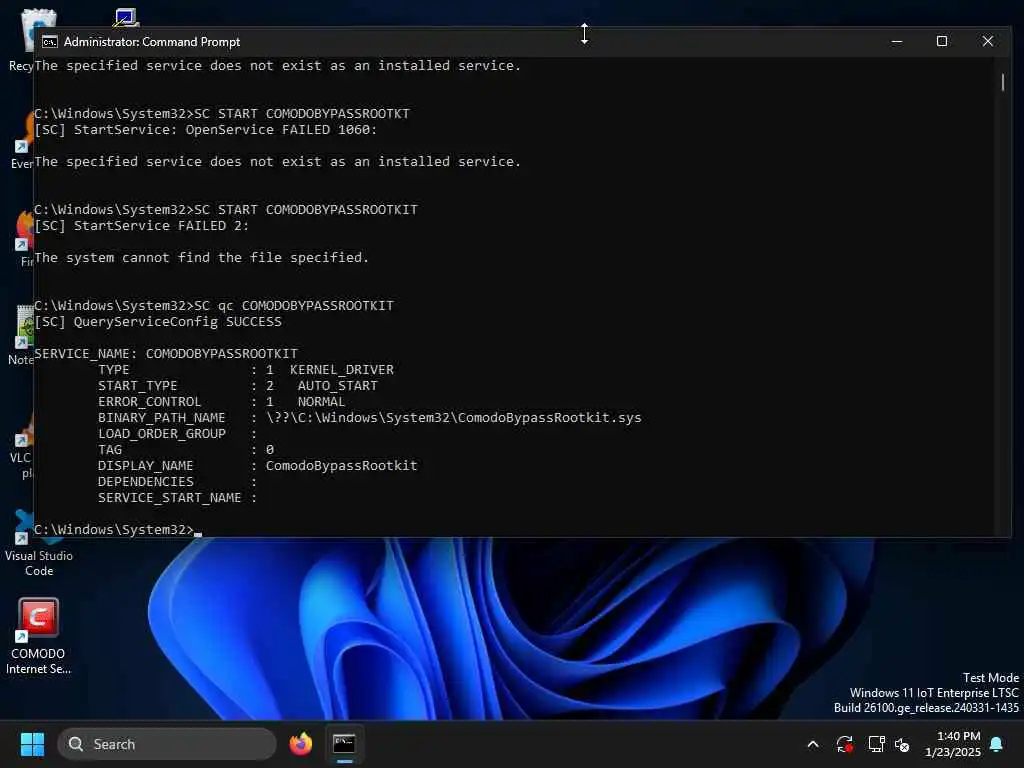Show hidden system tray icons

pos(813,744)
